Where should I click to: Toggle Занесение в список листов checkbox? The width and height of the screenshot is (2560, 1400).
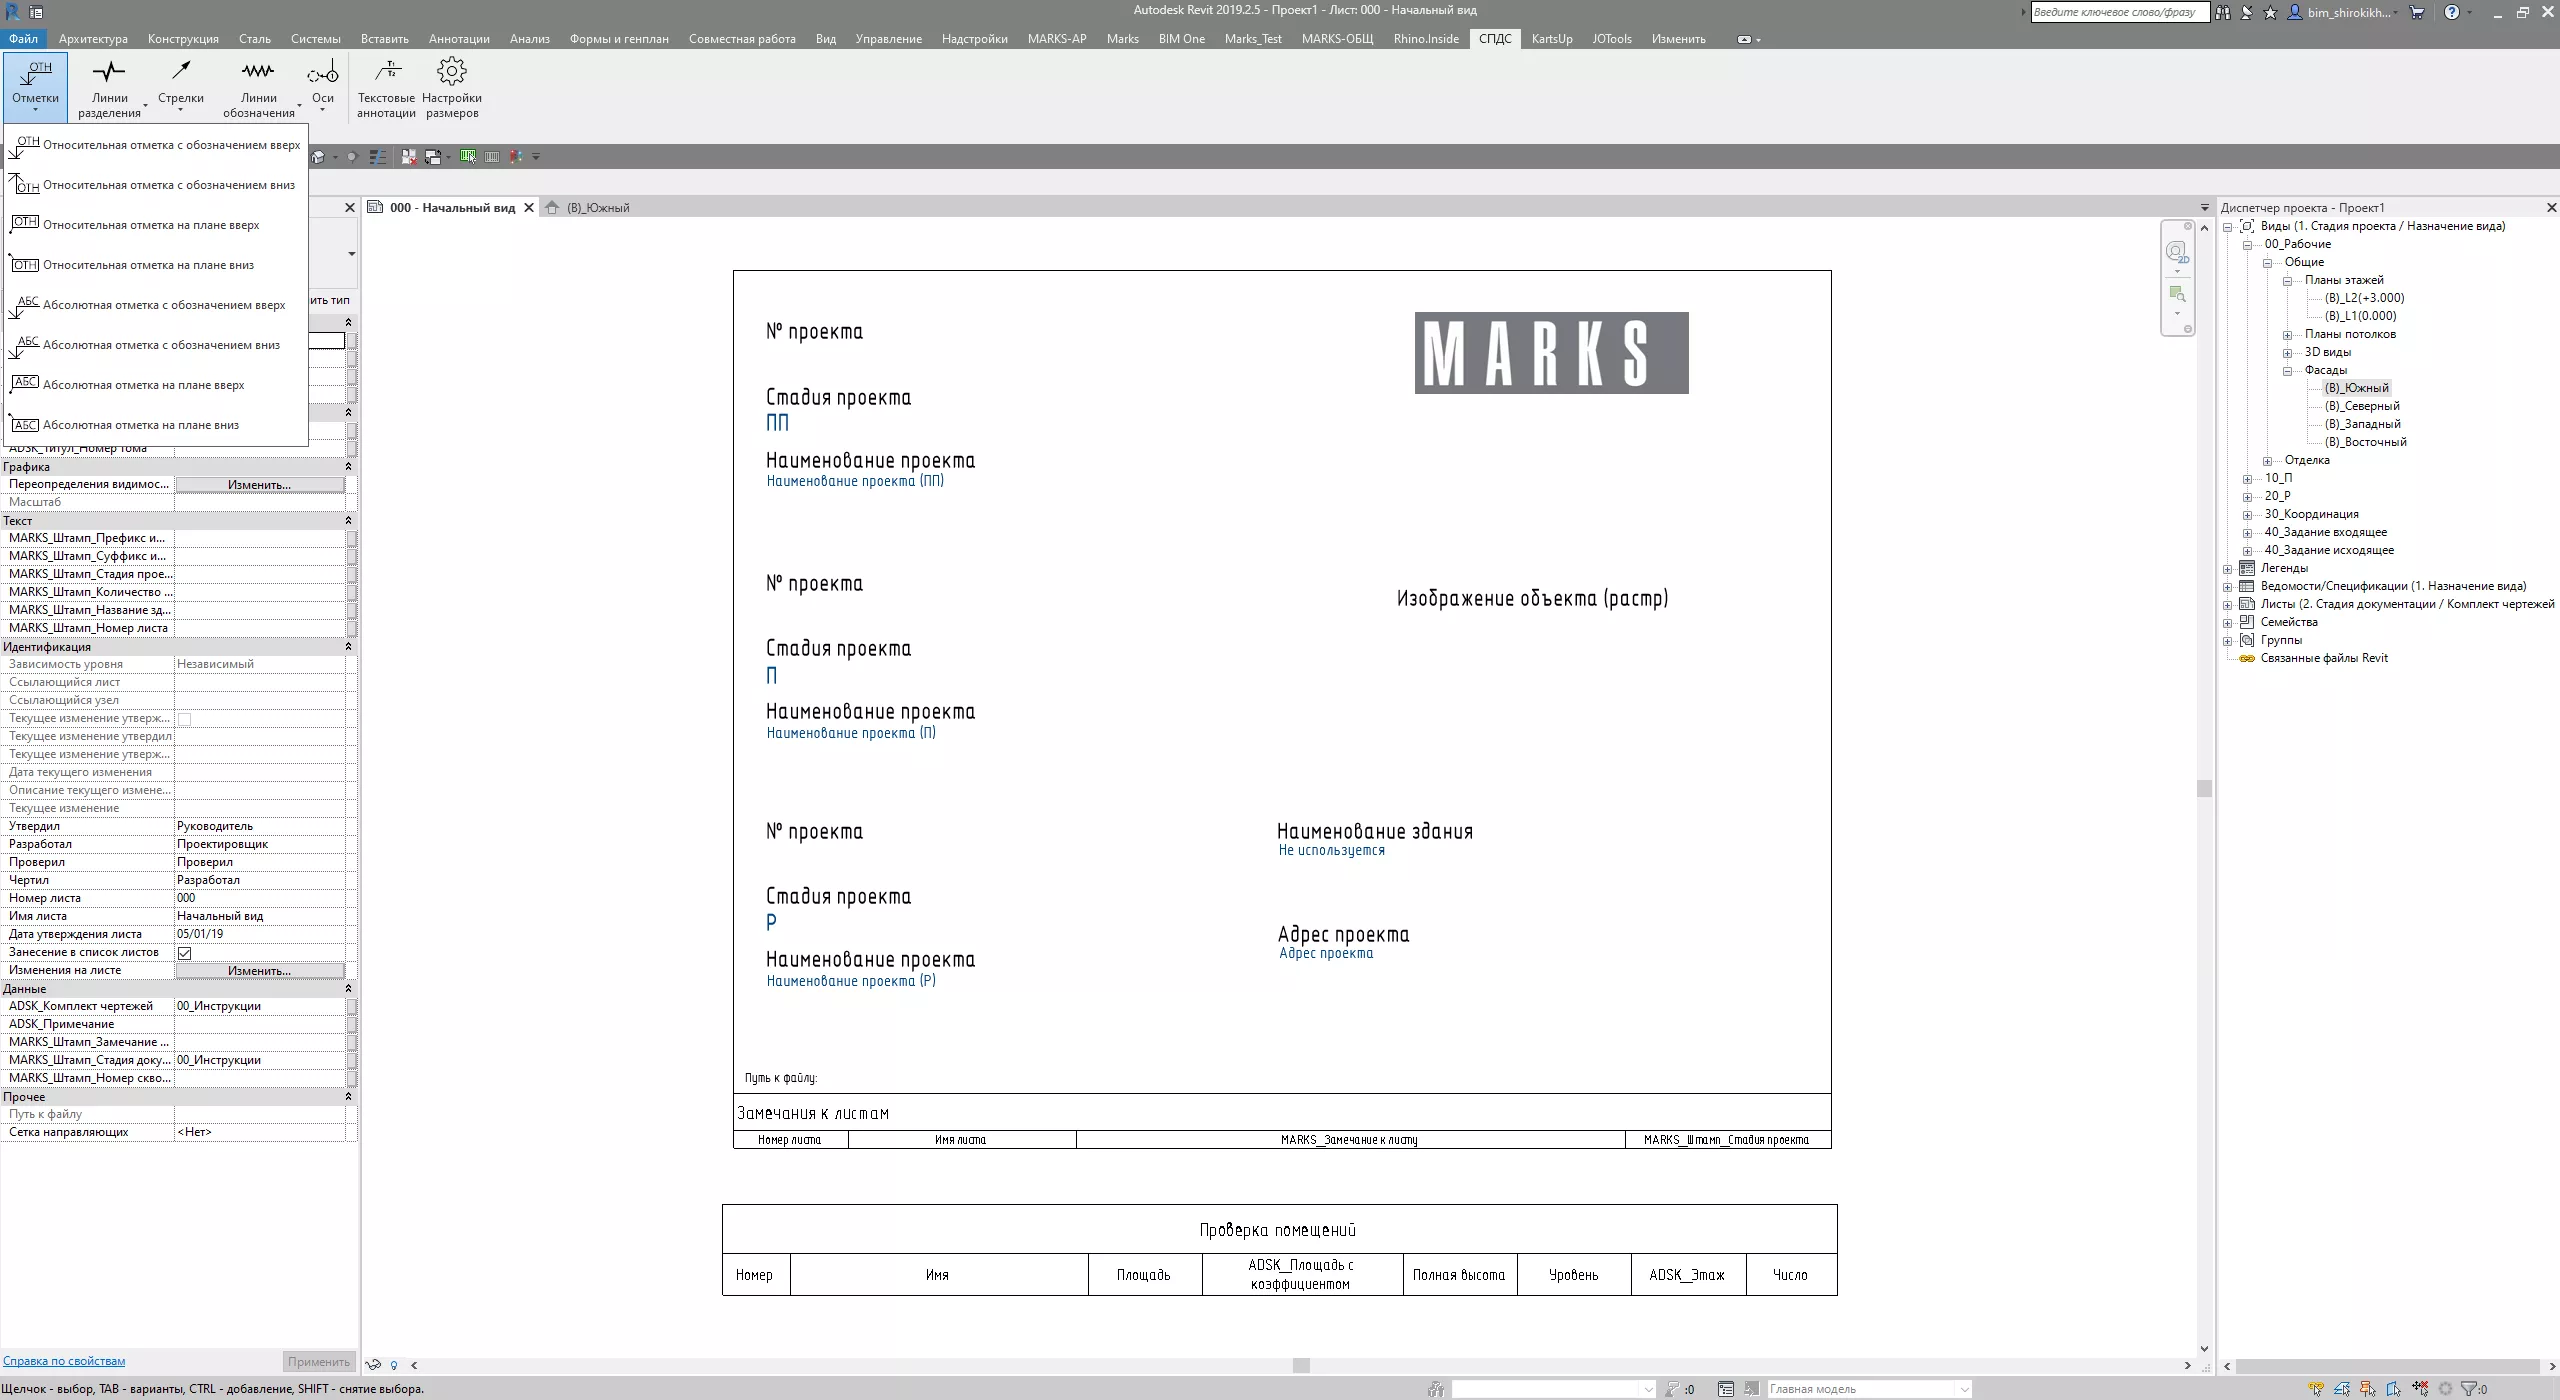(185, 953)
